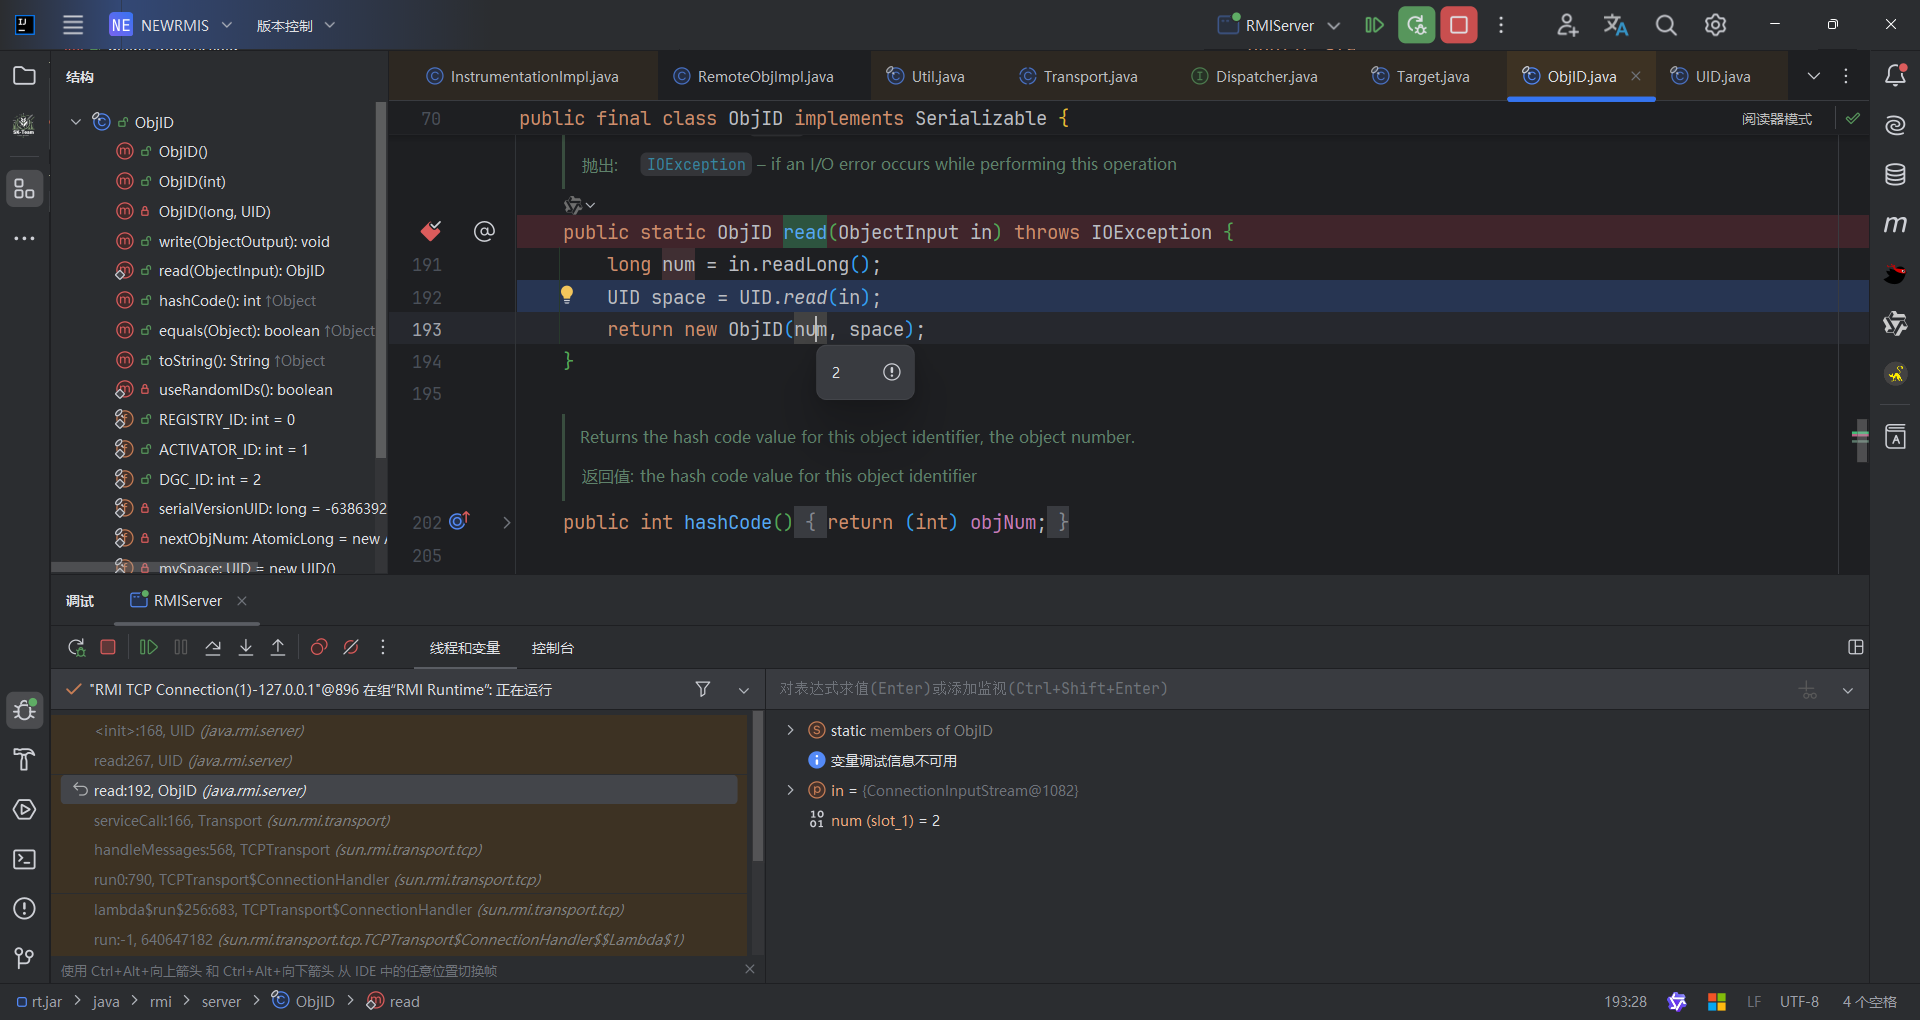Switch to UID.java tab

(x=1711, y=77)
